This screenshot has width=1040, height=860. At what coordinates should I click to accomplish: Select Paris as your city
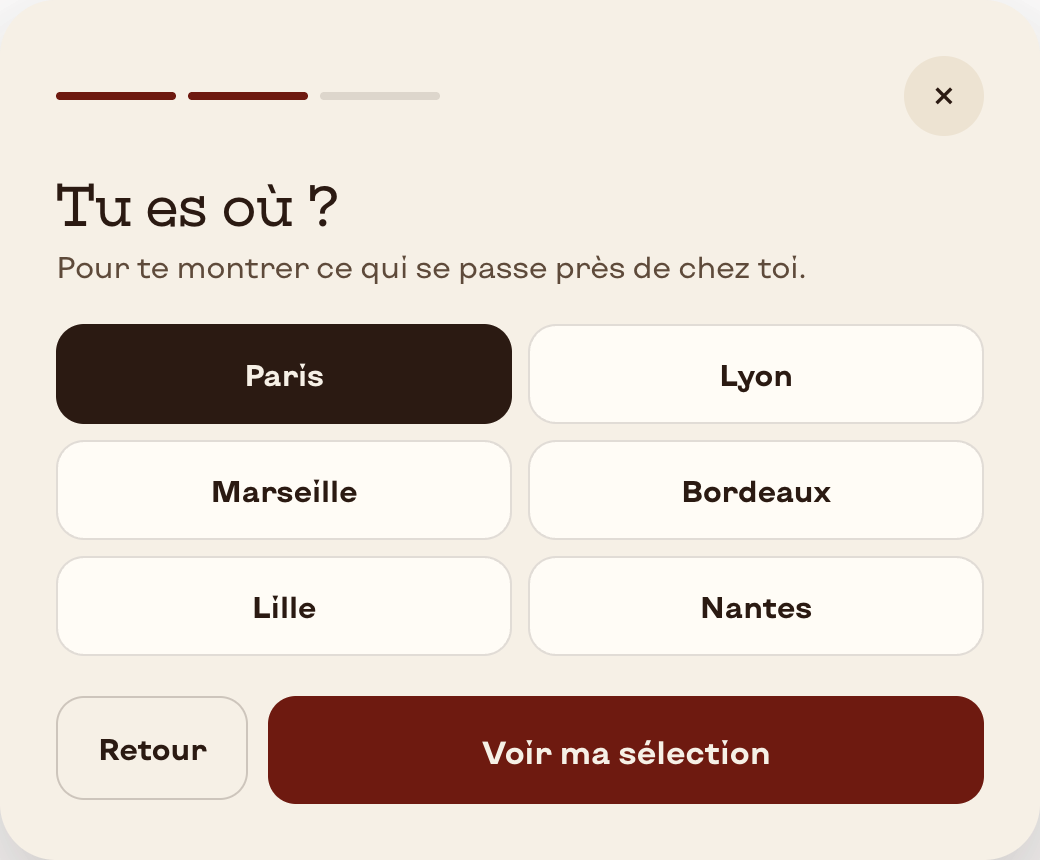[x=284, y=374]
